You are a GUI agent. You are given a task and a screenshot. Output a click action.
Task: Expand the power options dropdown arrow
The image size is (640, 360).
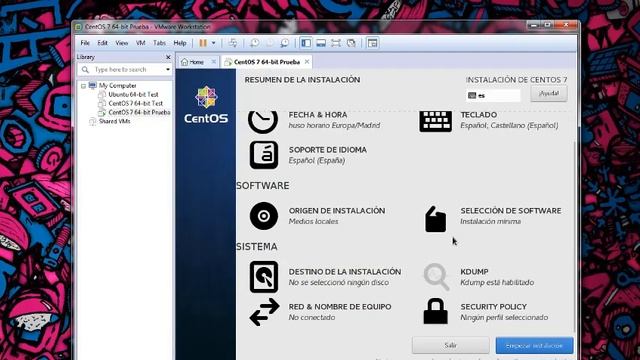click(213, 43)
